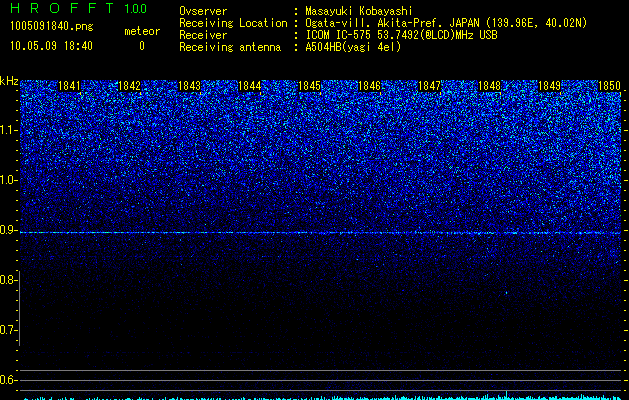Click the 'Ovserver' field label
Image resolution: width=629 pixels, height=400 pixels.
point(203,11)
